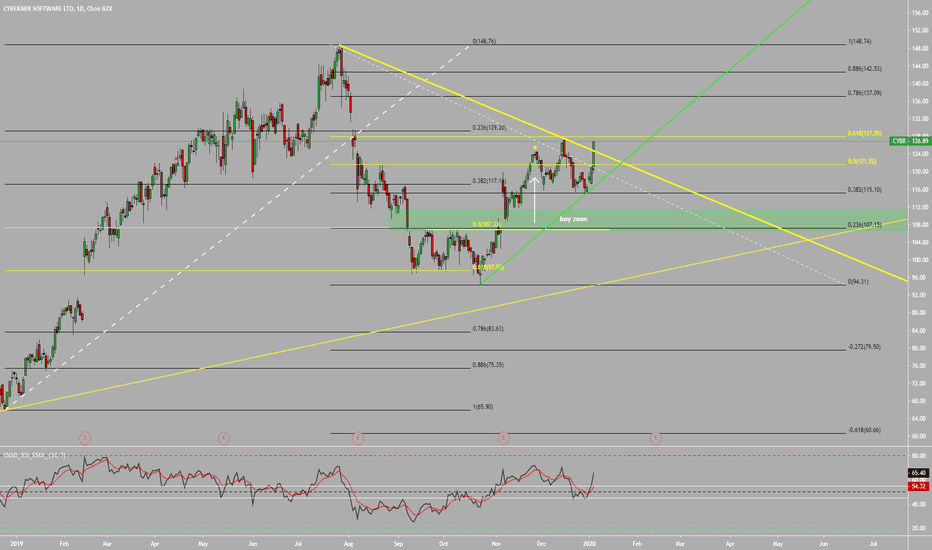Image resolution: width=932 pixels, height=550 pixels.
Task: Click the Aug label on time axis
Action: 349,543
